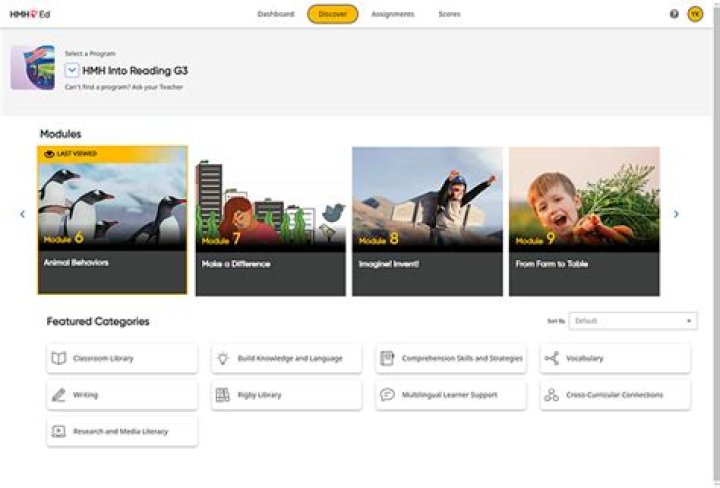
Task: Switch to the Dashboard tab
Action: click(275, 14)
